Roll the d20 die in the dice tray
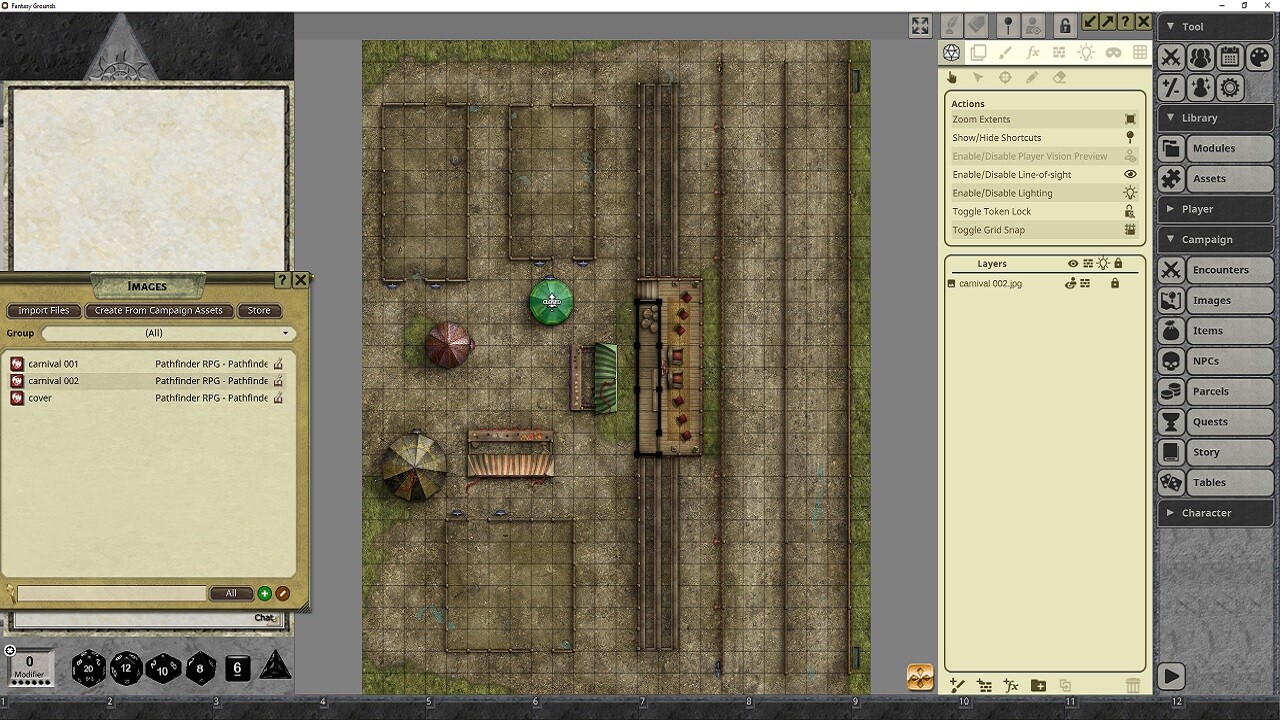The height and width of the screenshot is (720, 1280). pyautogui.click(x=89, y=669)
